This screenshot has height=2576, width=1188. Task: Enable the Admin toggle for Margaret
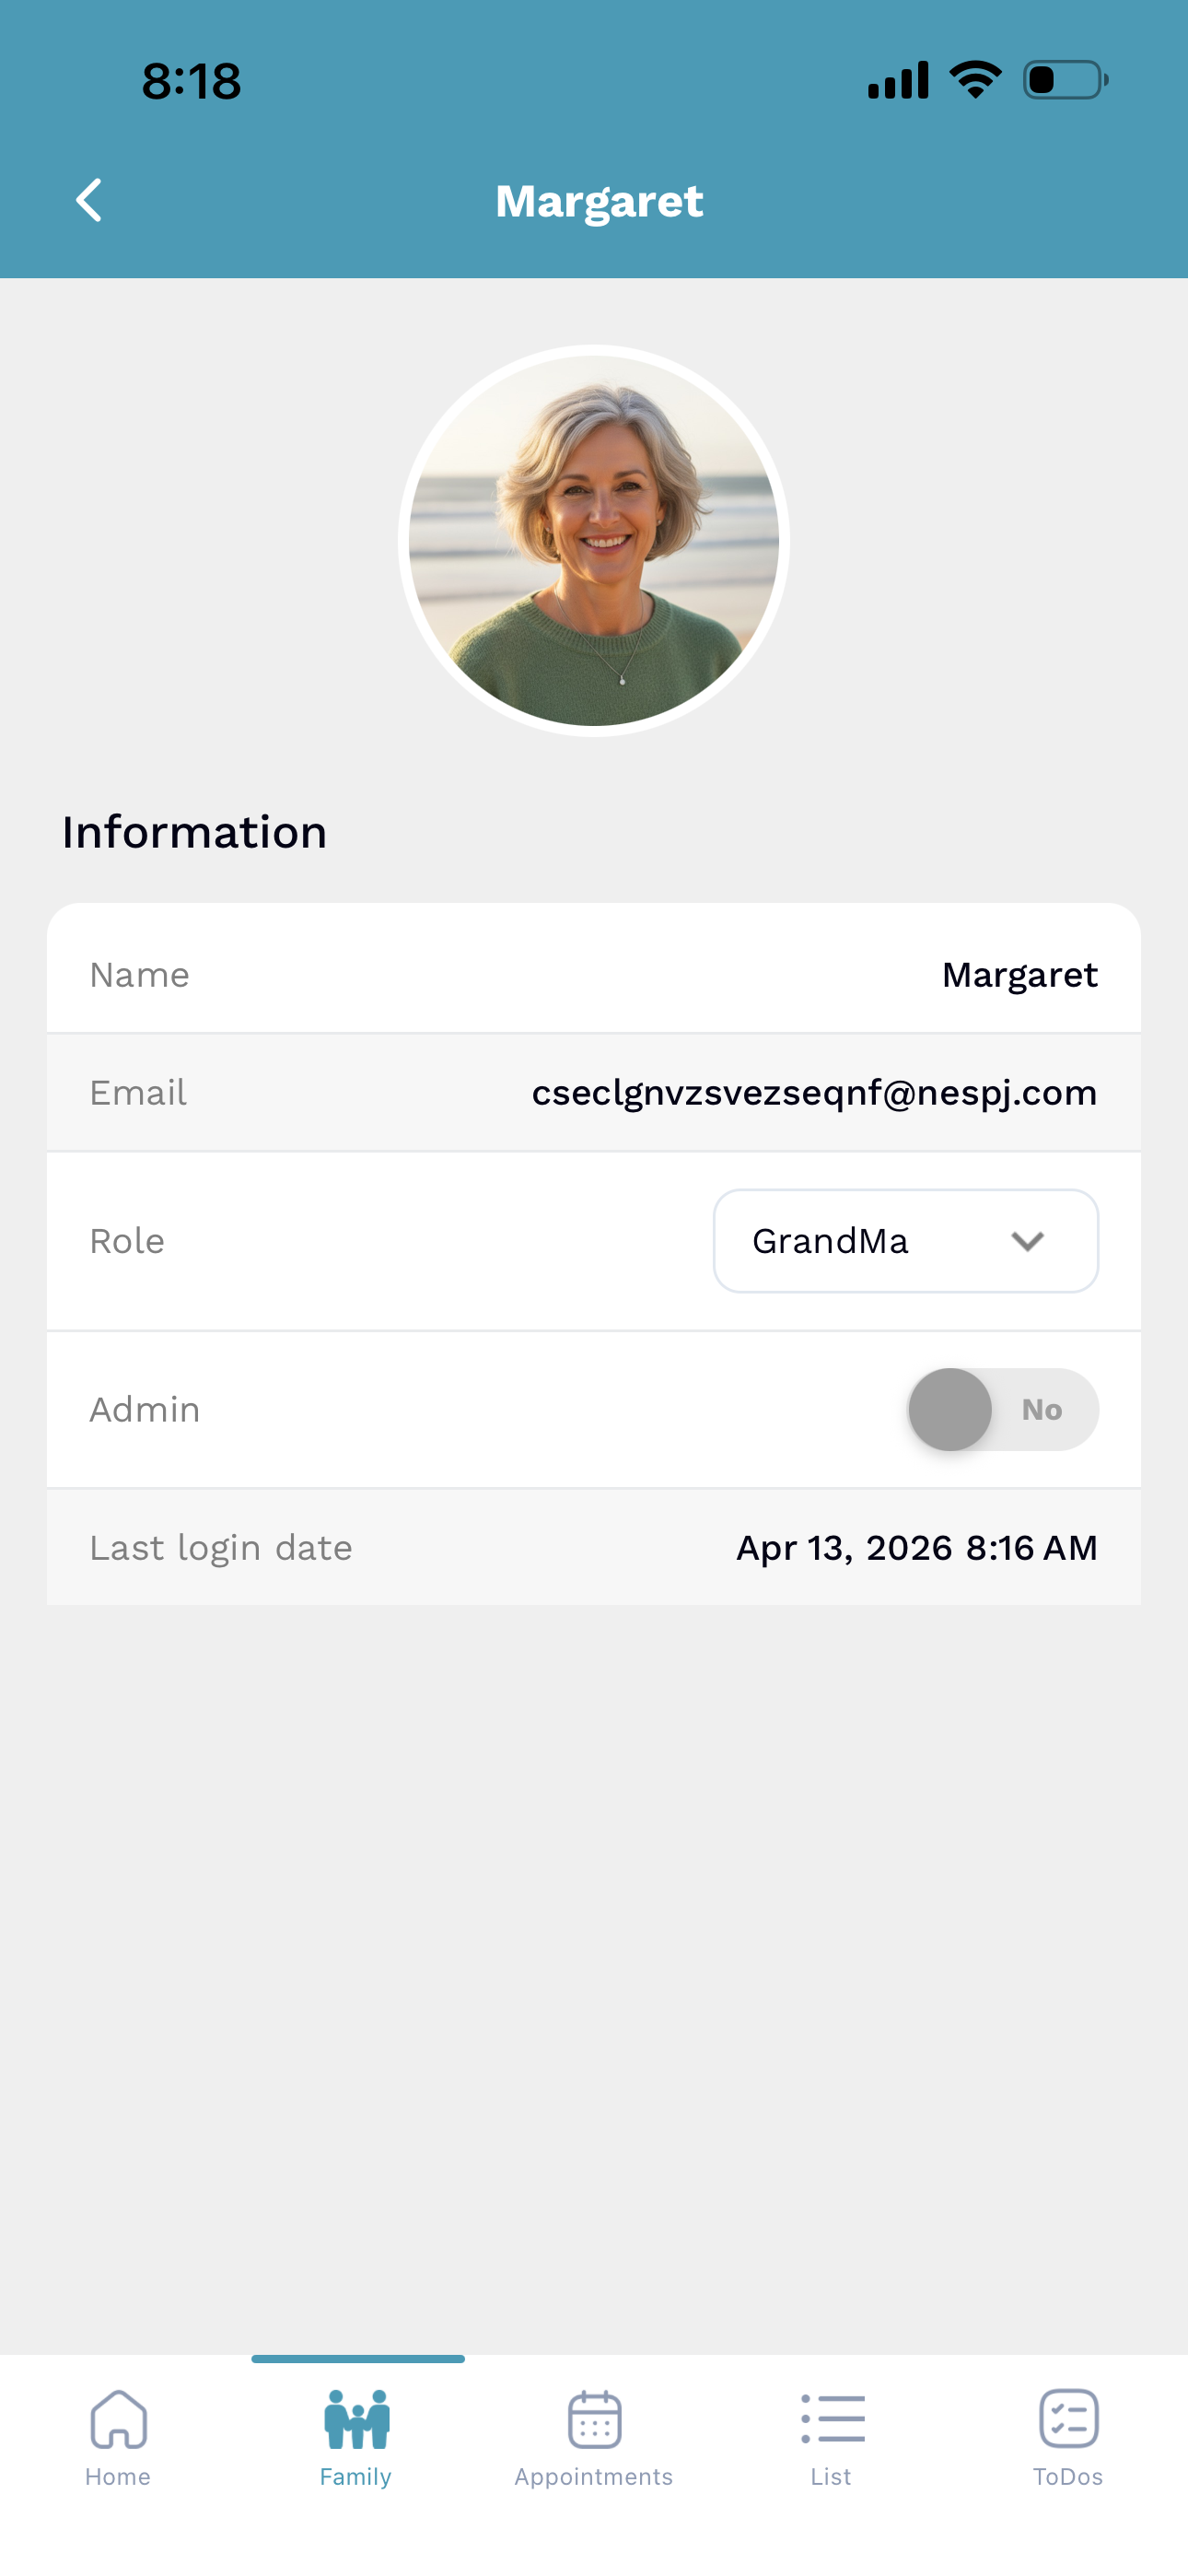pos(1002,1408)
